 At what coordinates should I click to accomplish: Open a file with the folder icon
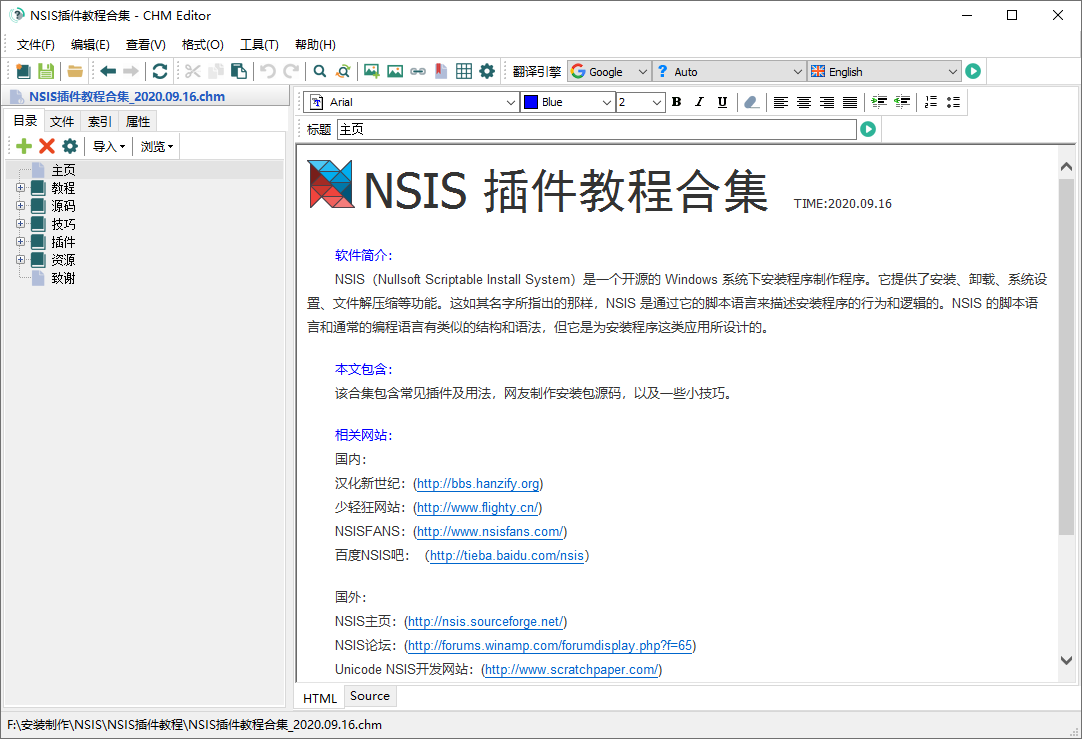(75, 71)
